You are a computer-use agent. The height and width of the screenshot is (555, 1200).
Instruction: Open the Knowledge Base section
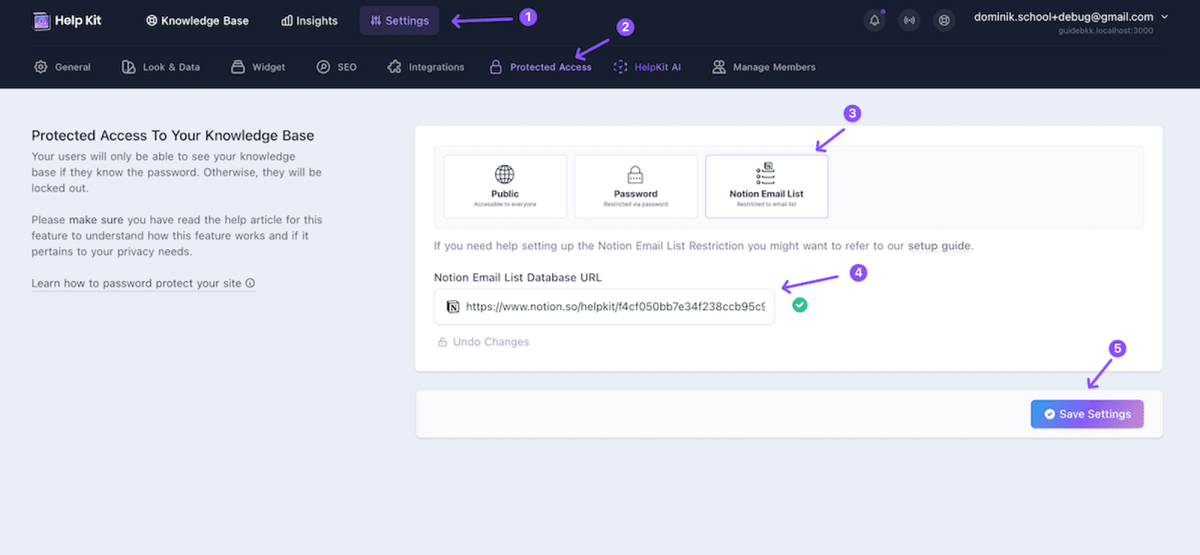pyautogui.click(x=197, y=20)
